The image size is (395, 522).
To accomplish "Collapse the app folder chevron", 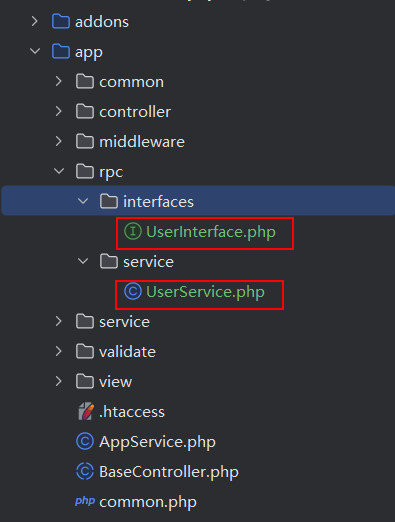I will coord(35,52).
